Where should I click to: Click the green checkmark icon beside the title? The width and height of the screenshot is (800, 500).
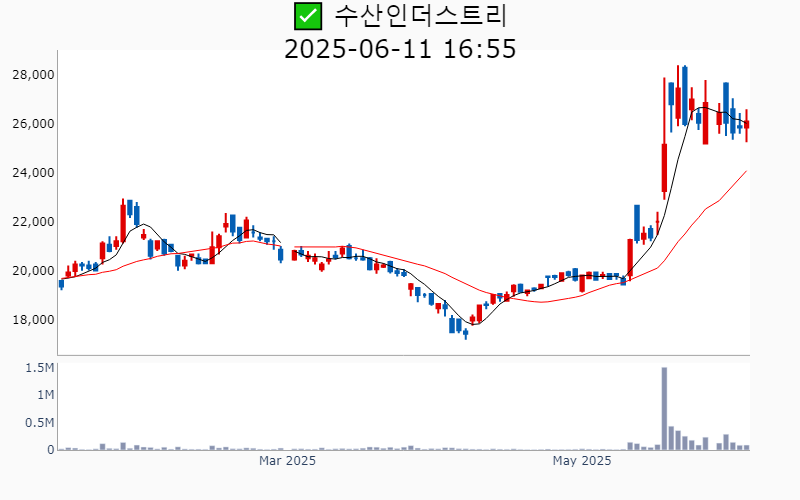(x=308, y=16)
